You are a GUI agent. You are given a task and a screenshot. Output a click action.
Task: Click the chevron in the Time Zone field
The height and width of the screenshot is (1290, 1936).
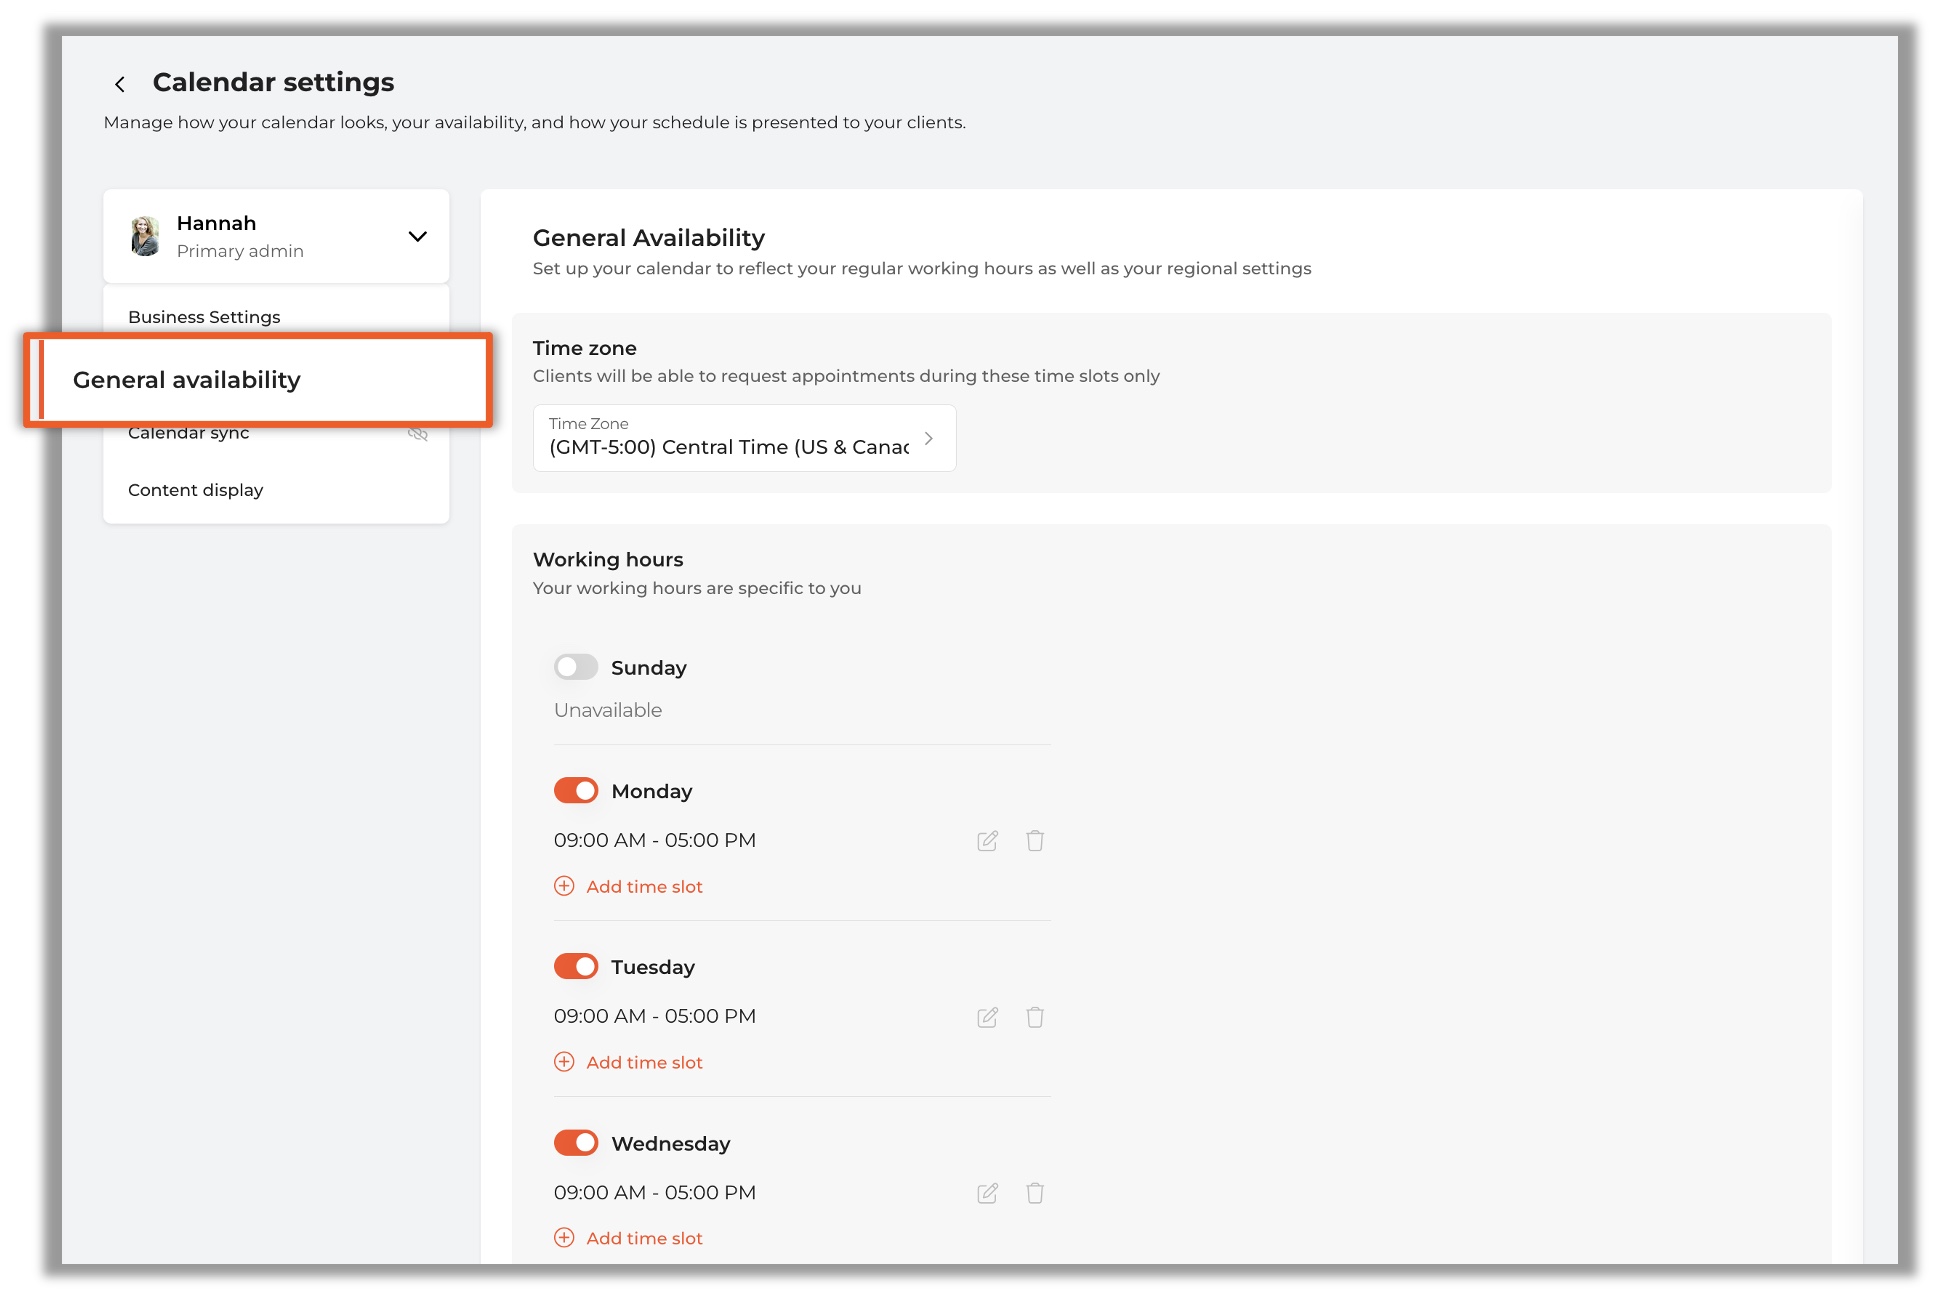click(929, 439)
